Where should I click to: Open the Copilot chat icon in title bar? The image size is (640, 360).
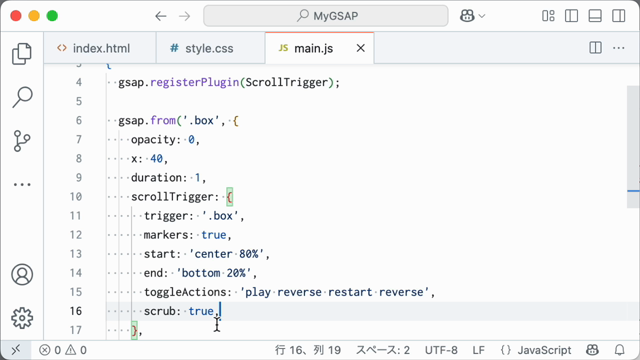tap(467, 16)
